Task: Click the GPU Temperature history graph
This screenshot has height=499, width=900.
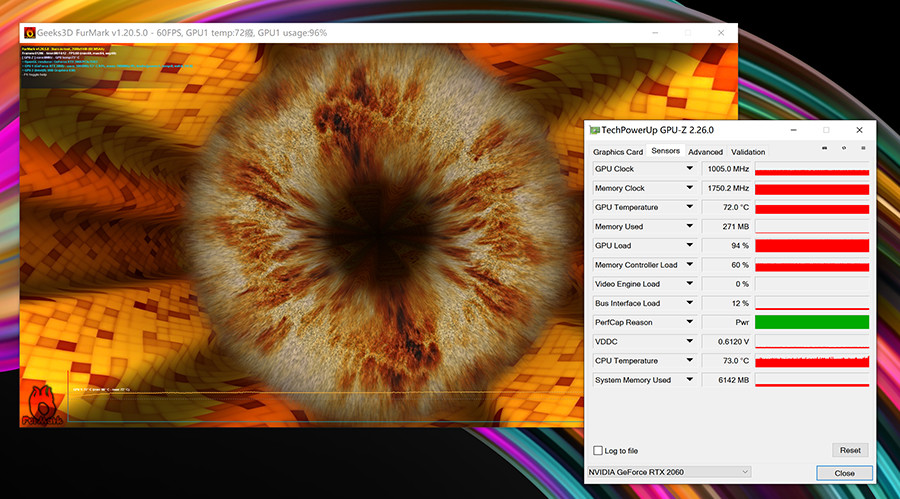Action: pos(812,207)
